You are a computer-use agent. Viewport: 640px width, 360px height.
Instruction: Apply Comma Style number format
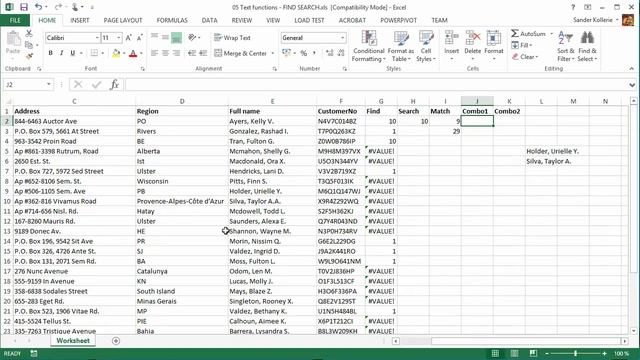(x=314, y=53)
